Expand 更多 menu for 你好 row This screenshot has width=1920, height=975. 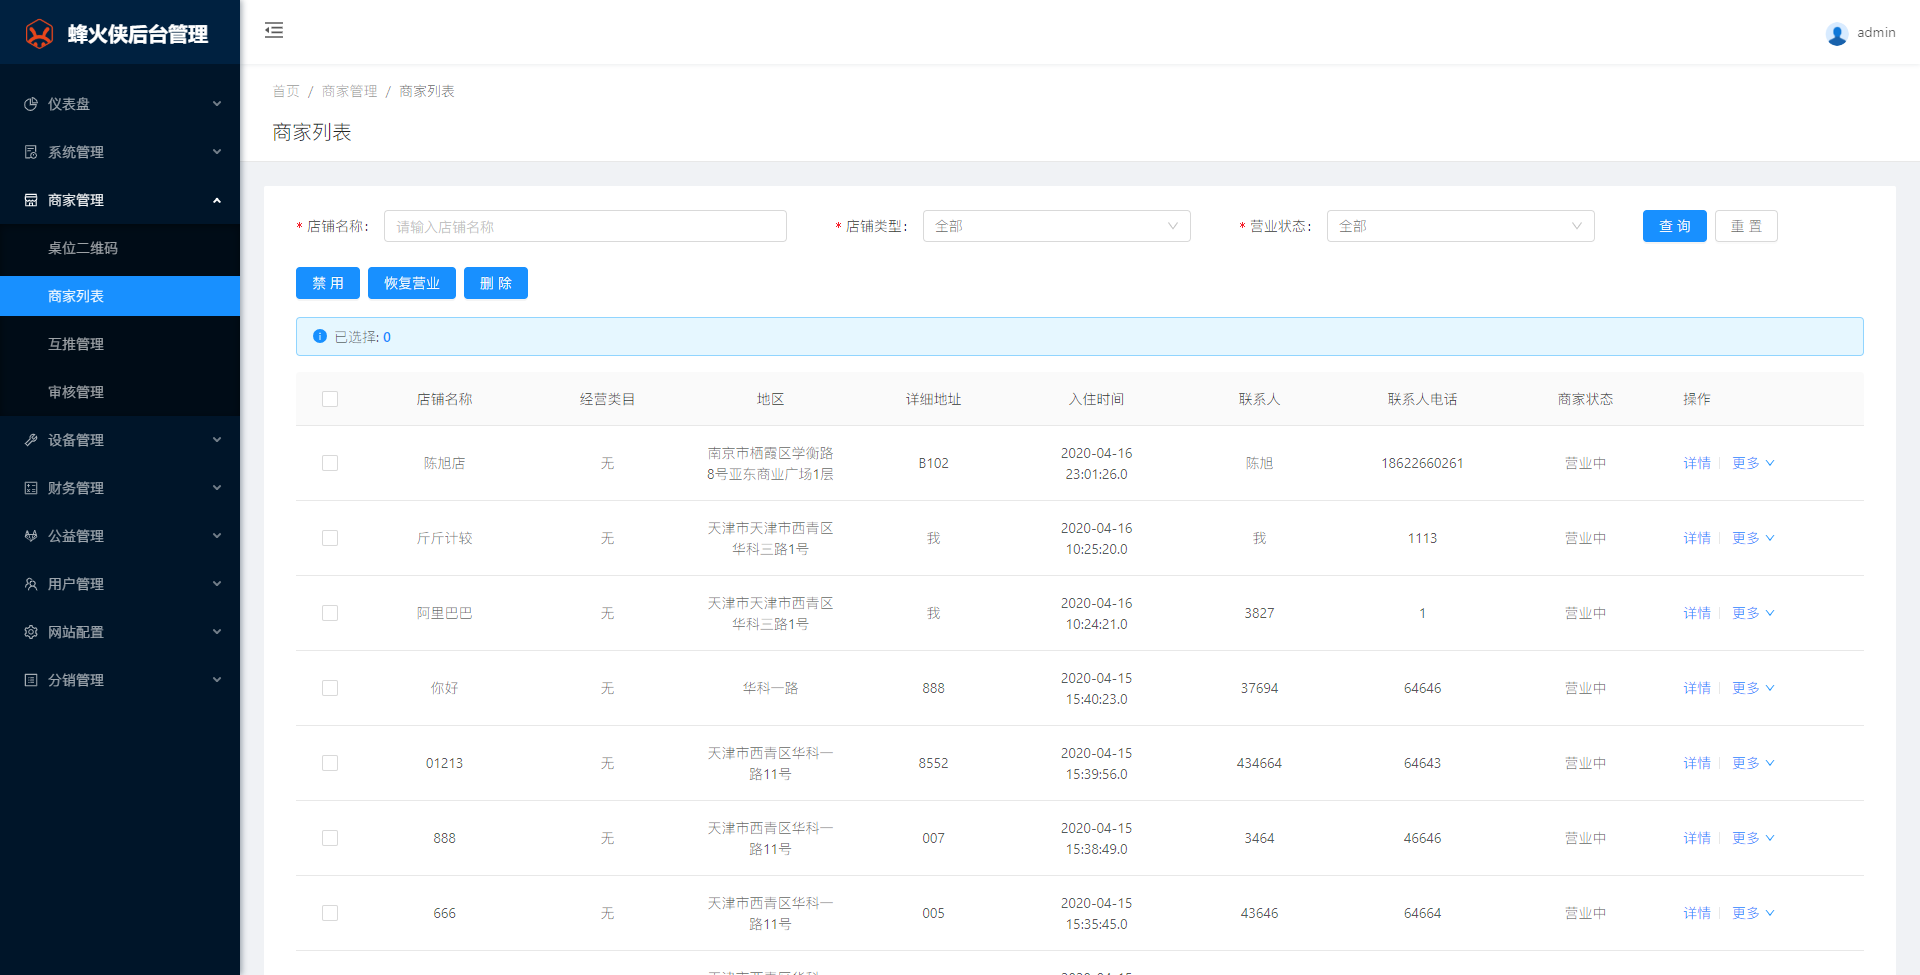click(1753, 688)
